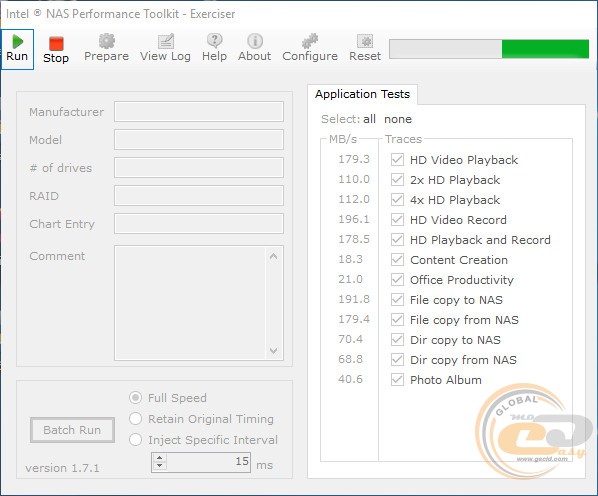Launch the Prepare gear icon
This screenshot has height=496, width=598.
106,41
